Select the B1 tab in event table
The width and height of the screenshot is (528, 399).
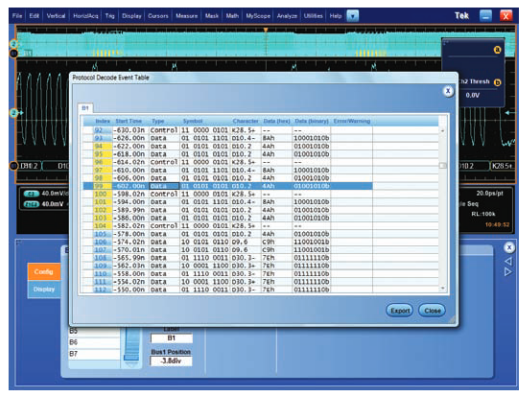click(x=86, y=108)
